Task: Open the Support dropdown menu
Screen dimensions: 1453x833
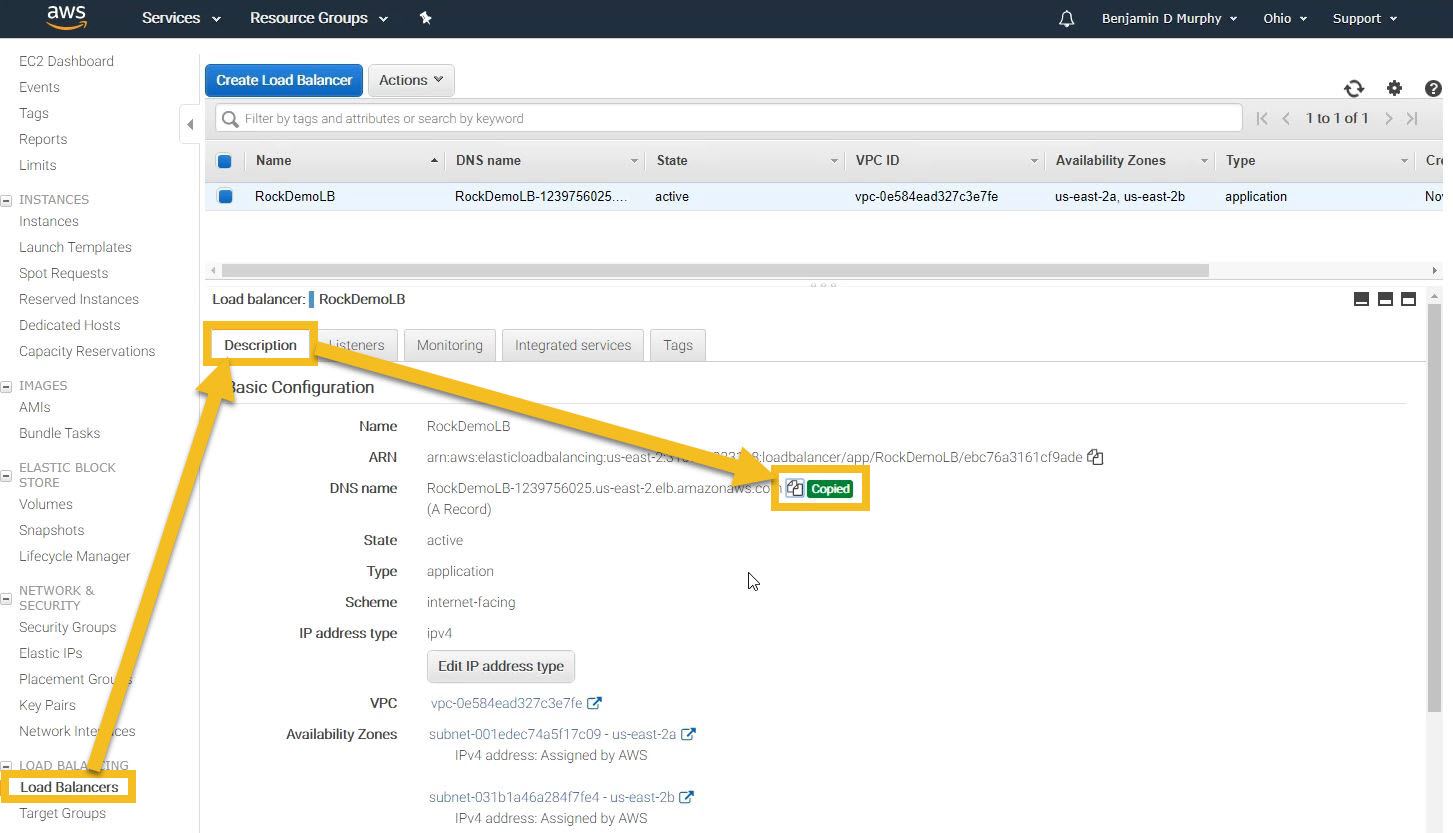Action: 1365,18
